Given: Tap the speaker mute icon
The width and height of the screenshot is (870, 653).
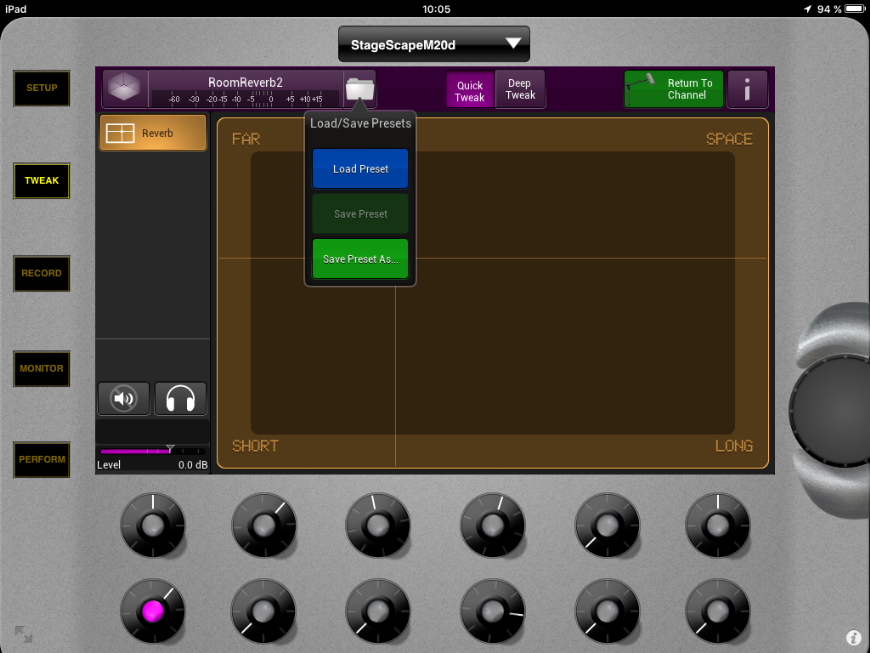Looking at the screenshot, I should pyautogui.click(x=124, y=399).
